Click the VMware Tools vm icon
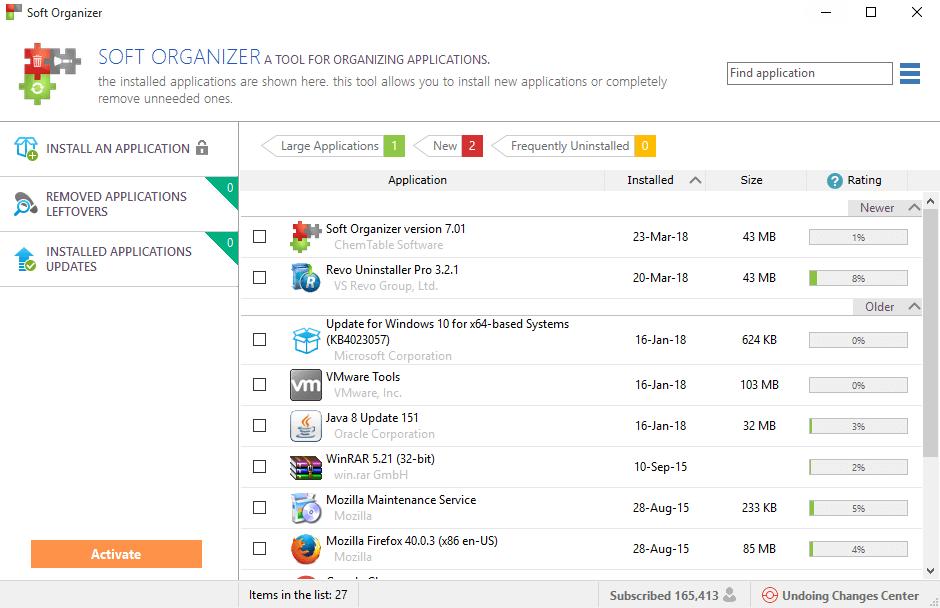The width and height of the screenshot is (940, 608). pyautogui.click(x=306, y=385)
